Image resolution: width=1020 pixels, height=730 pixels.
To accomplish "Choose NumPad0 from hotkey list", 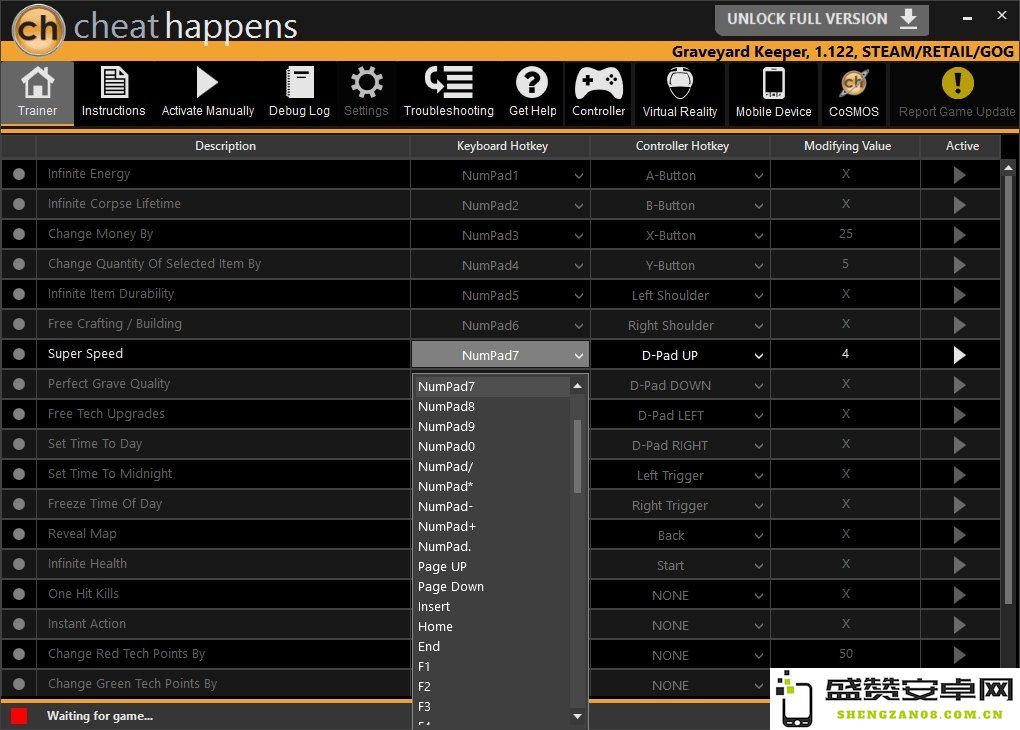I will (492, 446).
